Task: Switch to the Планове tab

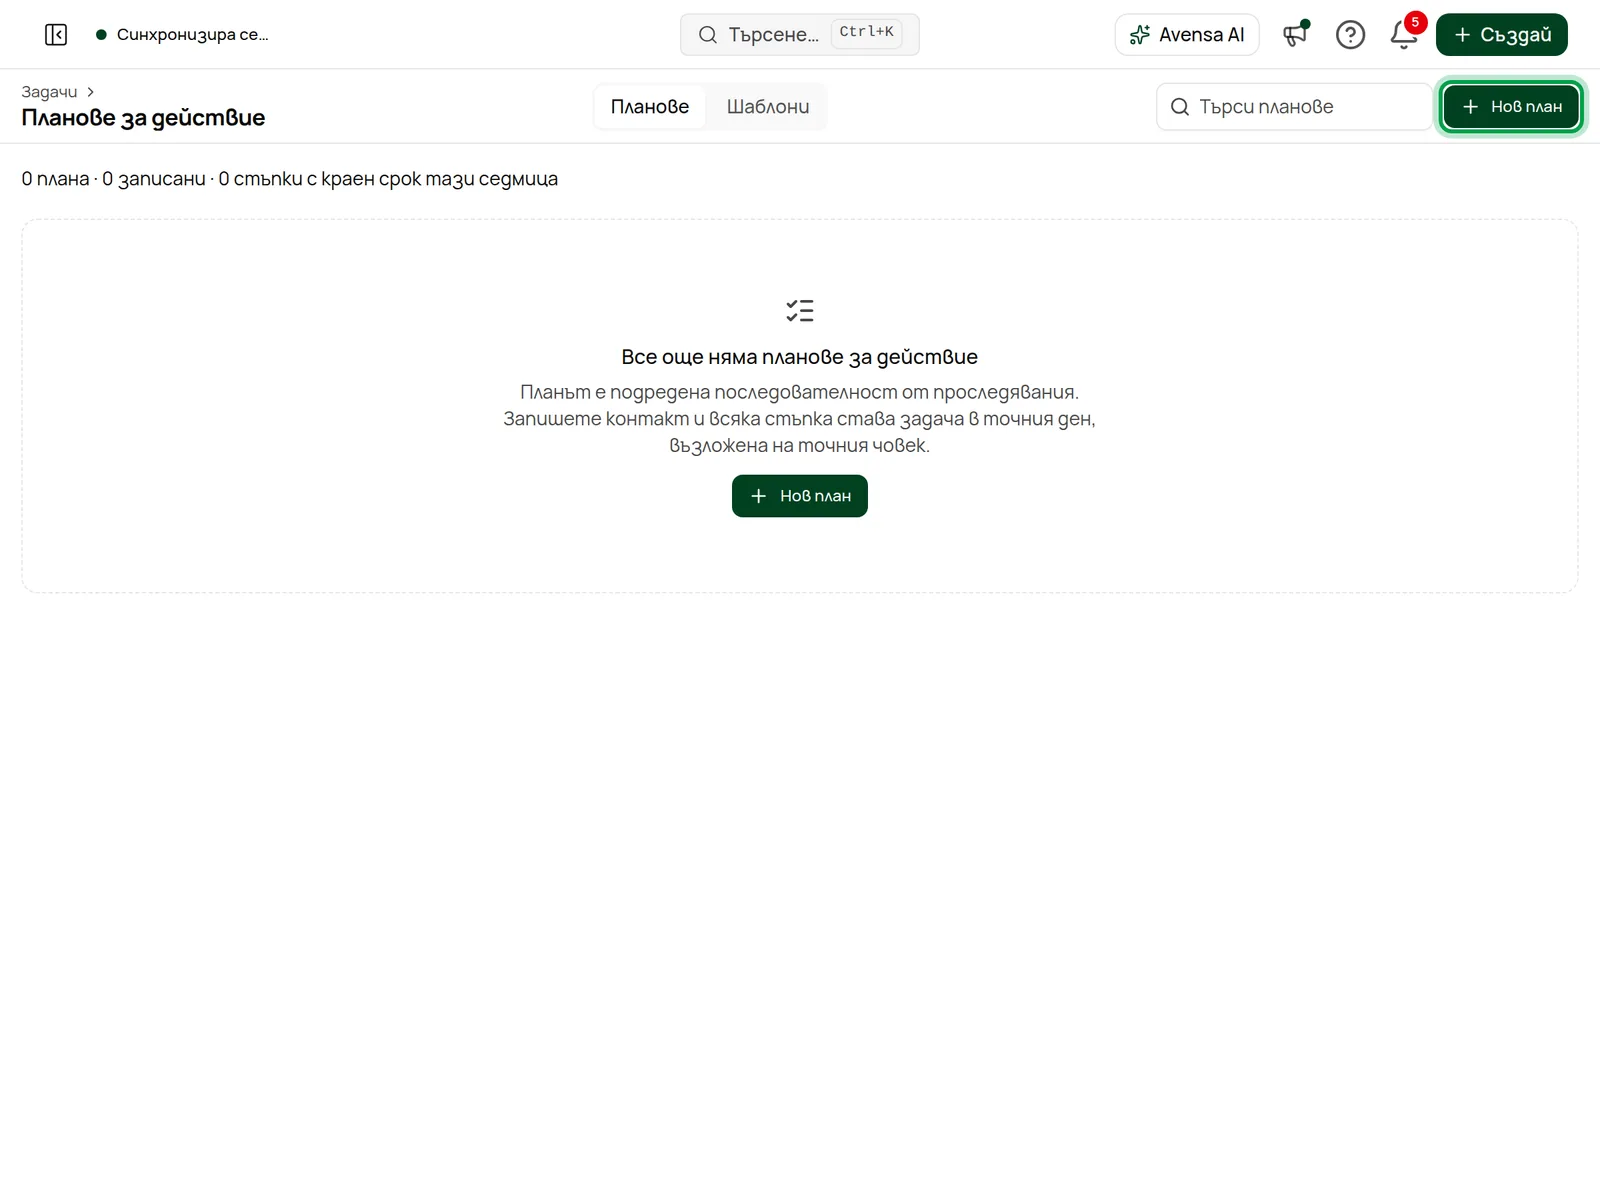Action: (650, 107)
